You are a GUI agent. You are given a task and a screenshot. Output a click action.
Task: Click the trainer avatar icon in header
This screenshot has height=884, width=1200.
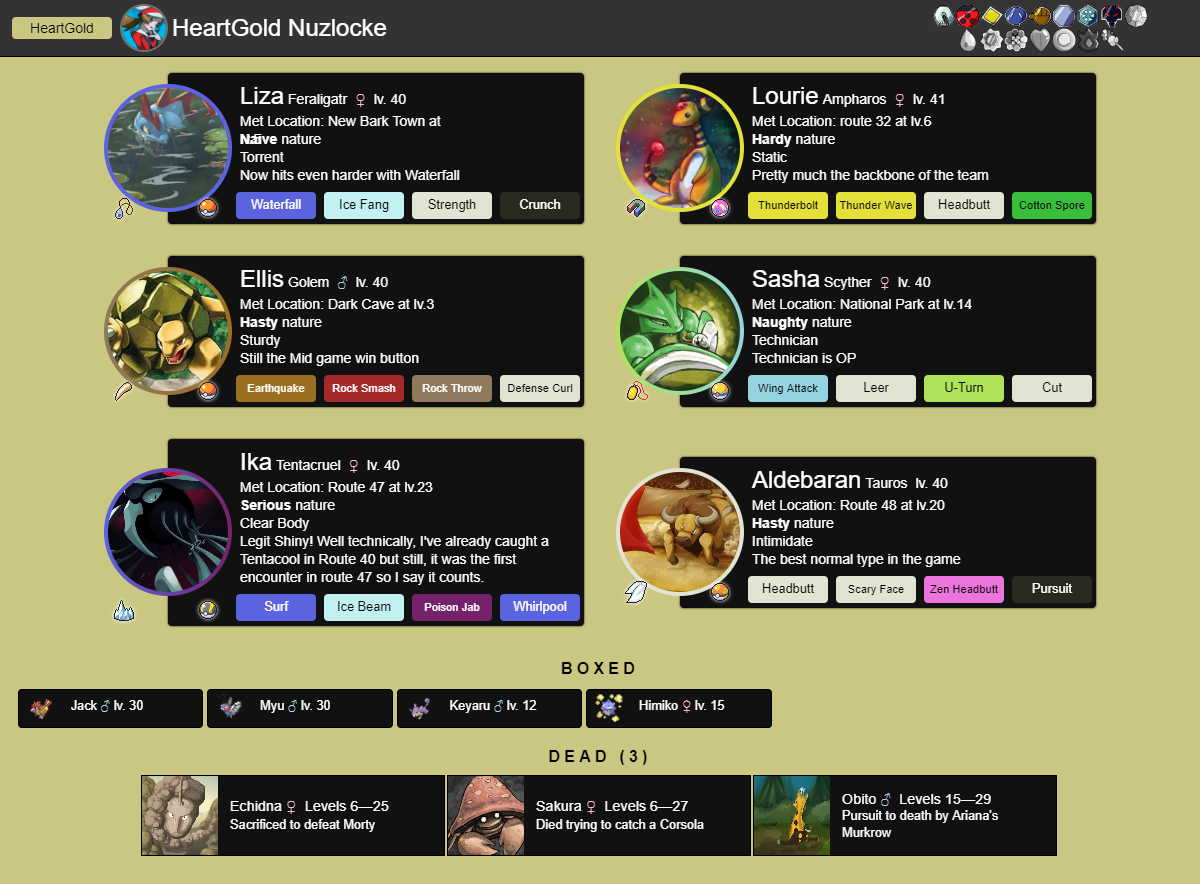[144, 28]
